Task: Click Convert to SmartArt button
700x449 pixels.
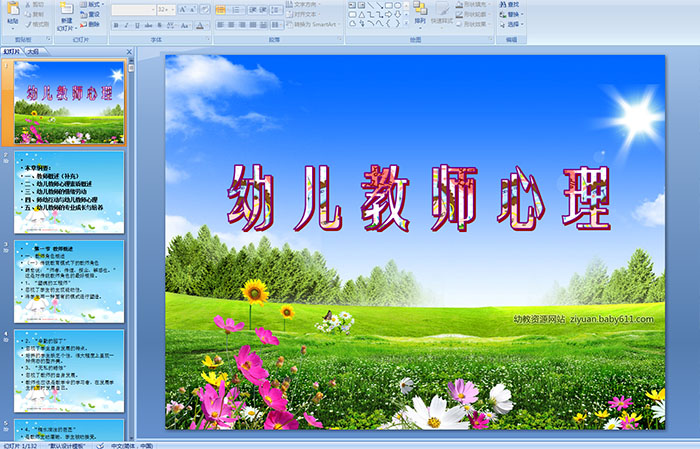Action: (x=312, y=24)
